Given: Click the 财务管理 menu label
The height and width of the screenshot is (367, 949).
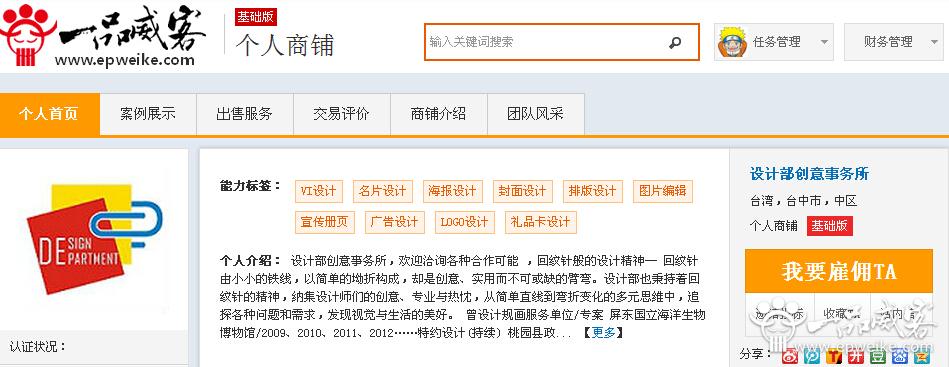Looking at the screenshot, I should (x=888, y=42).
